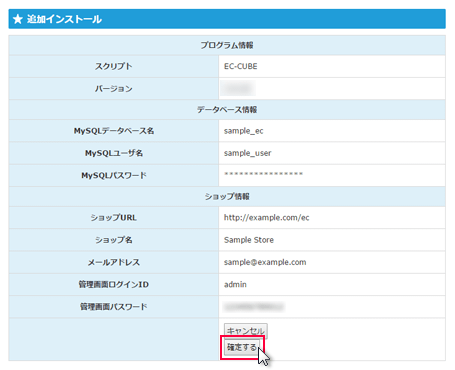Viewport: 455px width, 370px height.
Task: Select the sample@example.com email value
Action: click(x=265, y=262)
